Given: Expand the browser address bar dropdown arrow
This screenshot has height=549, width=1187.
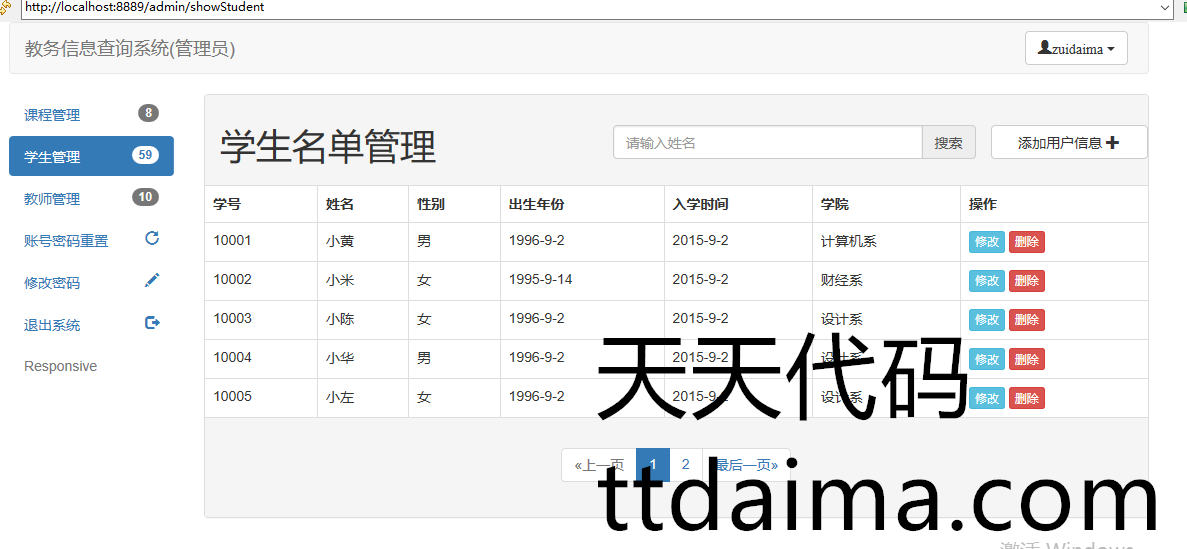Looking at the screenshot, I should pyautogui.click(x=1164, y=7).
